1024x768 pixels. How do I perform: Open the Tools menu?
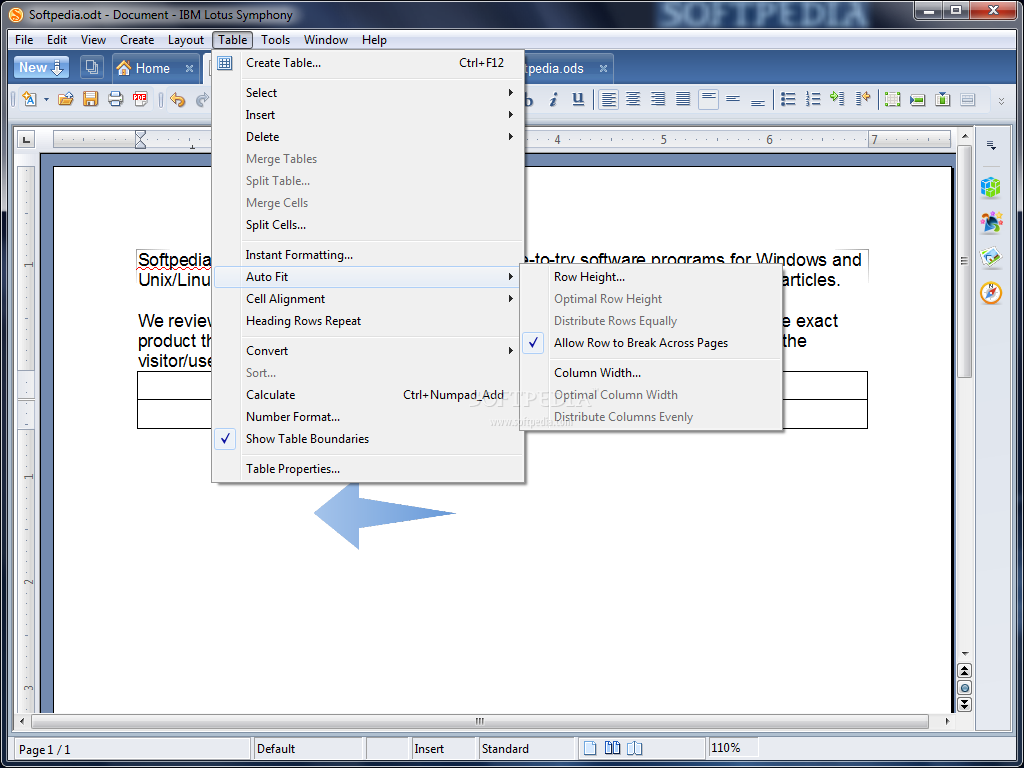[x=276, y=40]
